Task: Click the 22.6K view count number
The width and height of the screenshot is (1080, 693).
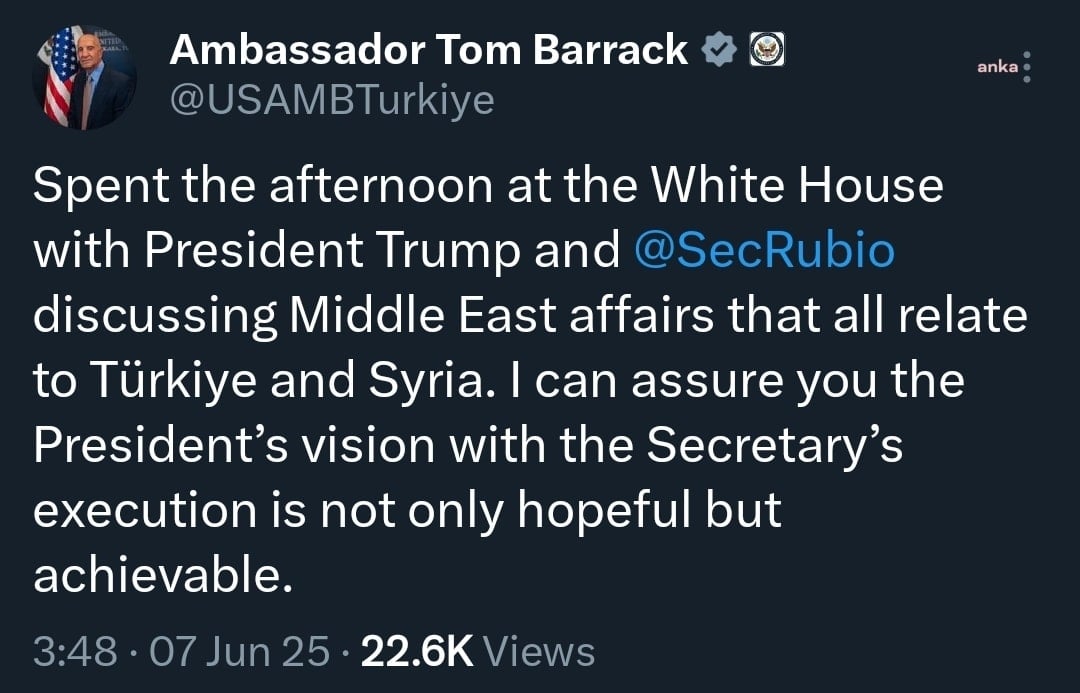Action: 416,653
